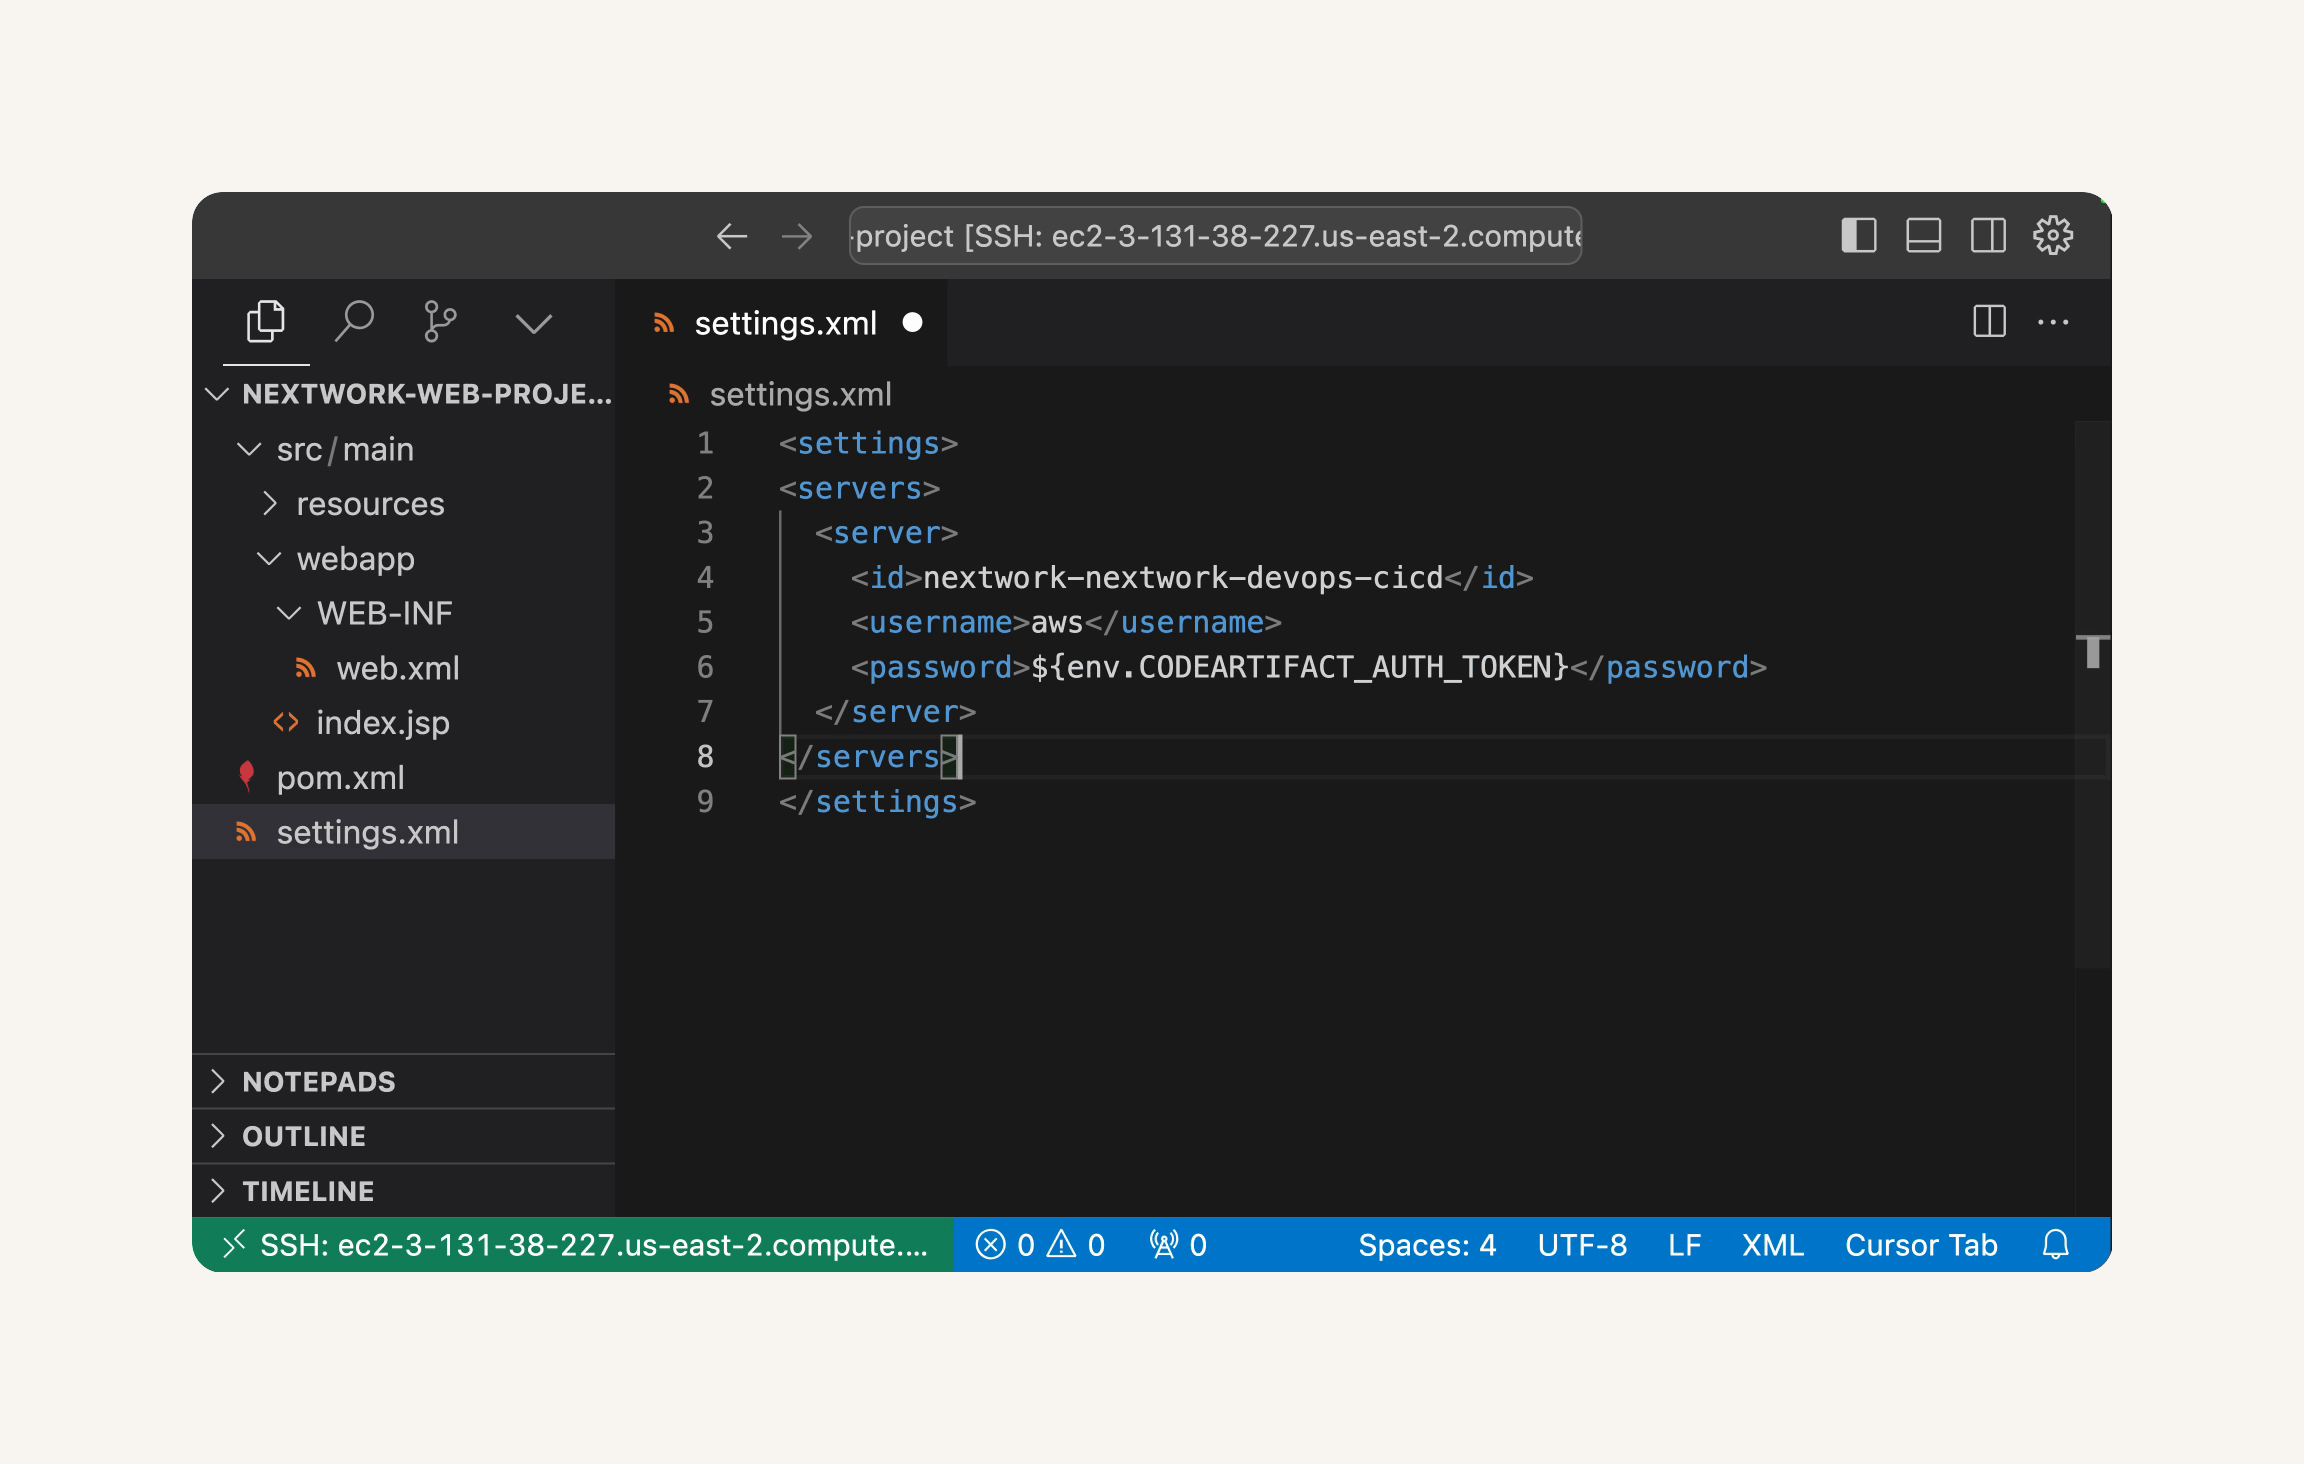Change end of line sequence LF
This screenshot has height=1464, width=2304.
(1684, 1245)
